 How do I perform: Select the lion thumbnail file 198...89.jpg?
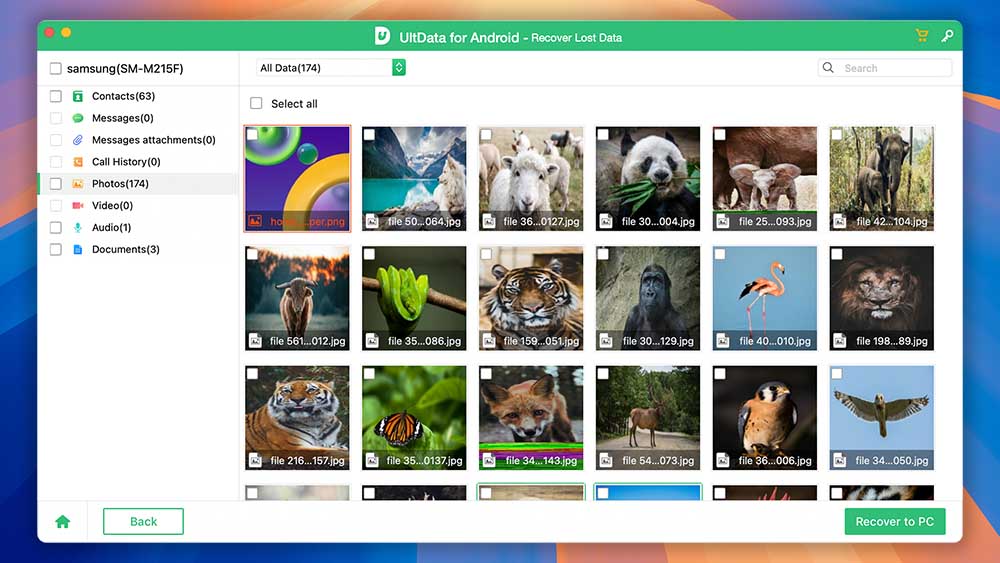coord(881,298)
